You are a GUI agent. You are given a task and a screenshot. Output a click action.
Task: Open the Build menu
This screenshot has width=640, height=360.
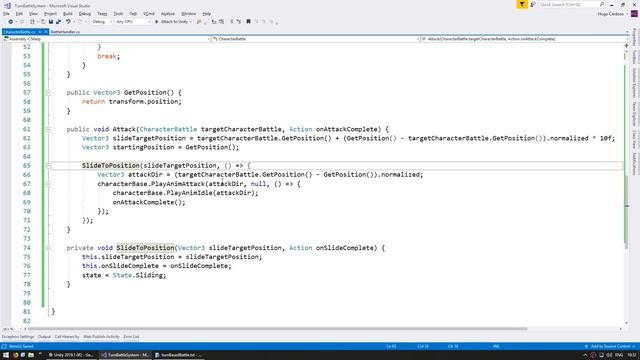(68, 14)
